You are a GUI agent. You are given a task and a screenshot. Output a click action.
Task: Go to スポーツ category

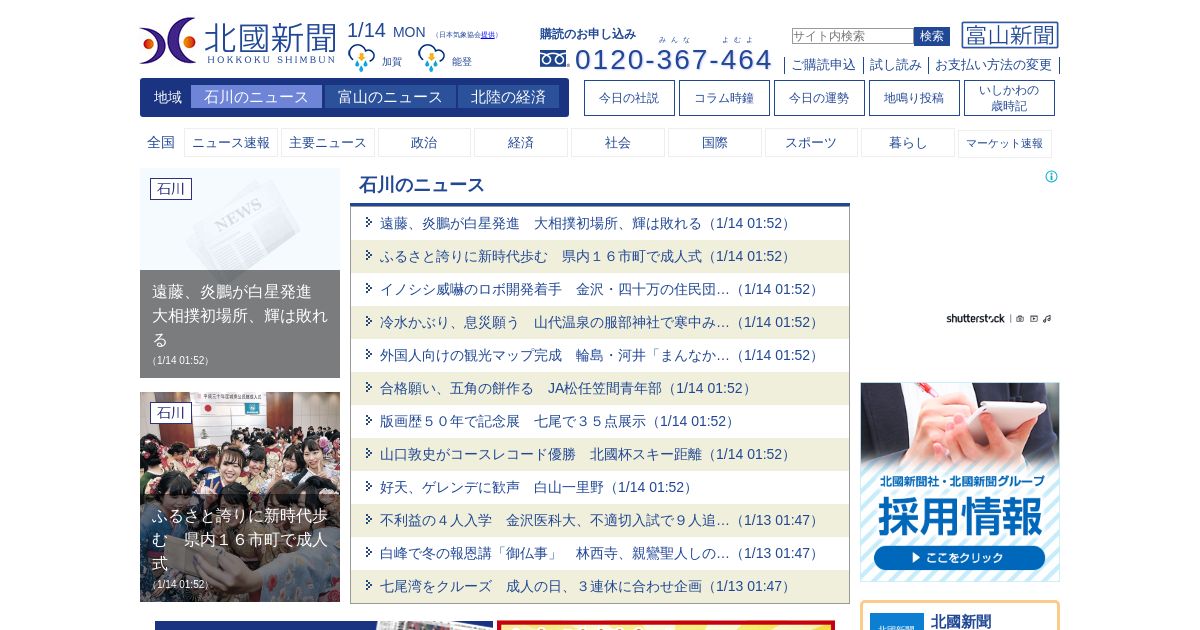pyautogui.click(x=811, y=143)
